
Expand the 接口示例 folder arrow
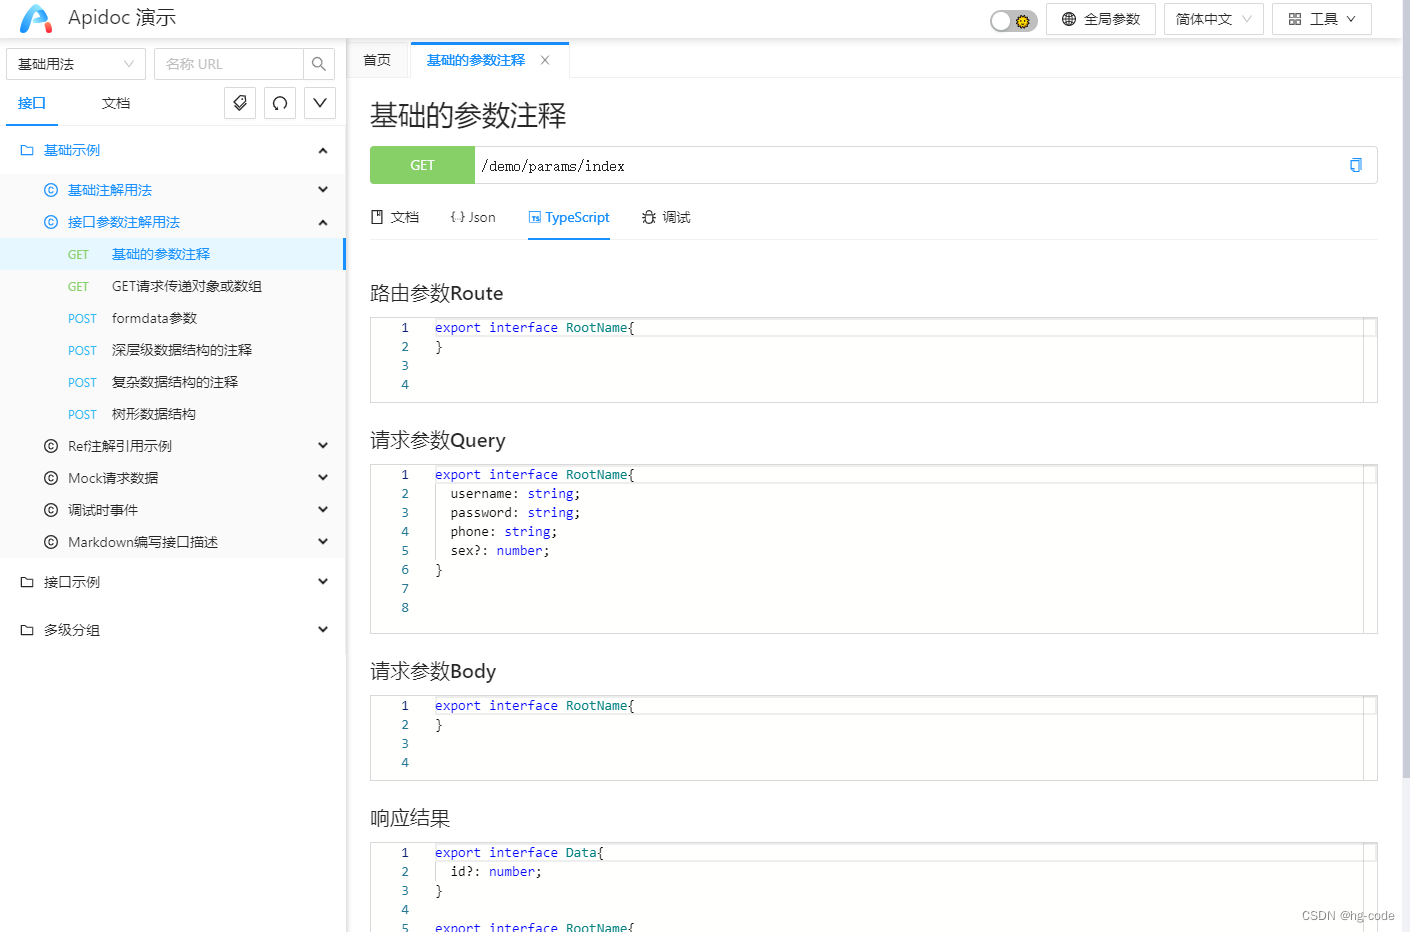[323, 582]
